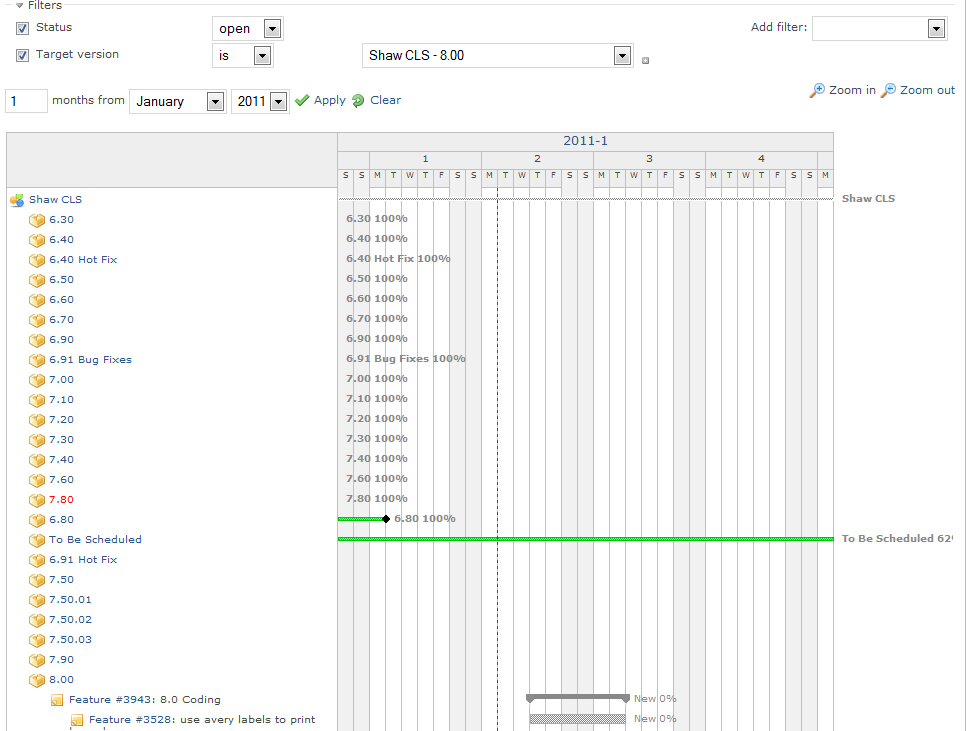This screenshot has width=966, height=731.
Task: Open the 2011 year dropdown
Action: (260, 101)
